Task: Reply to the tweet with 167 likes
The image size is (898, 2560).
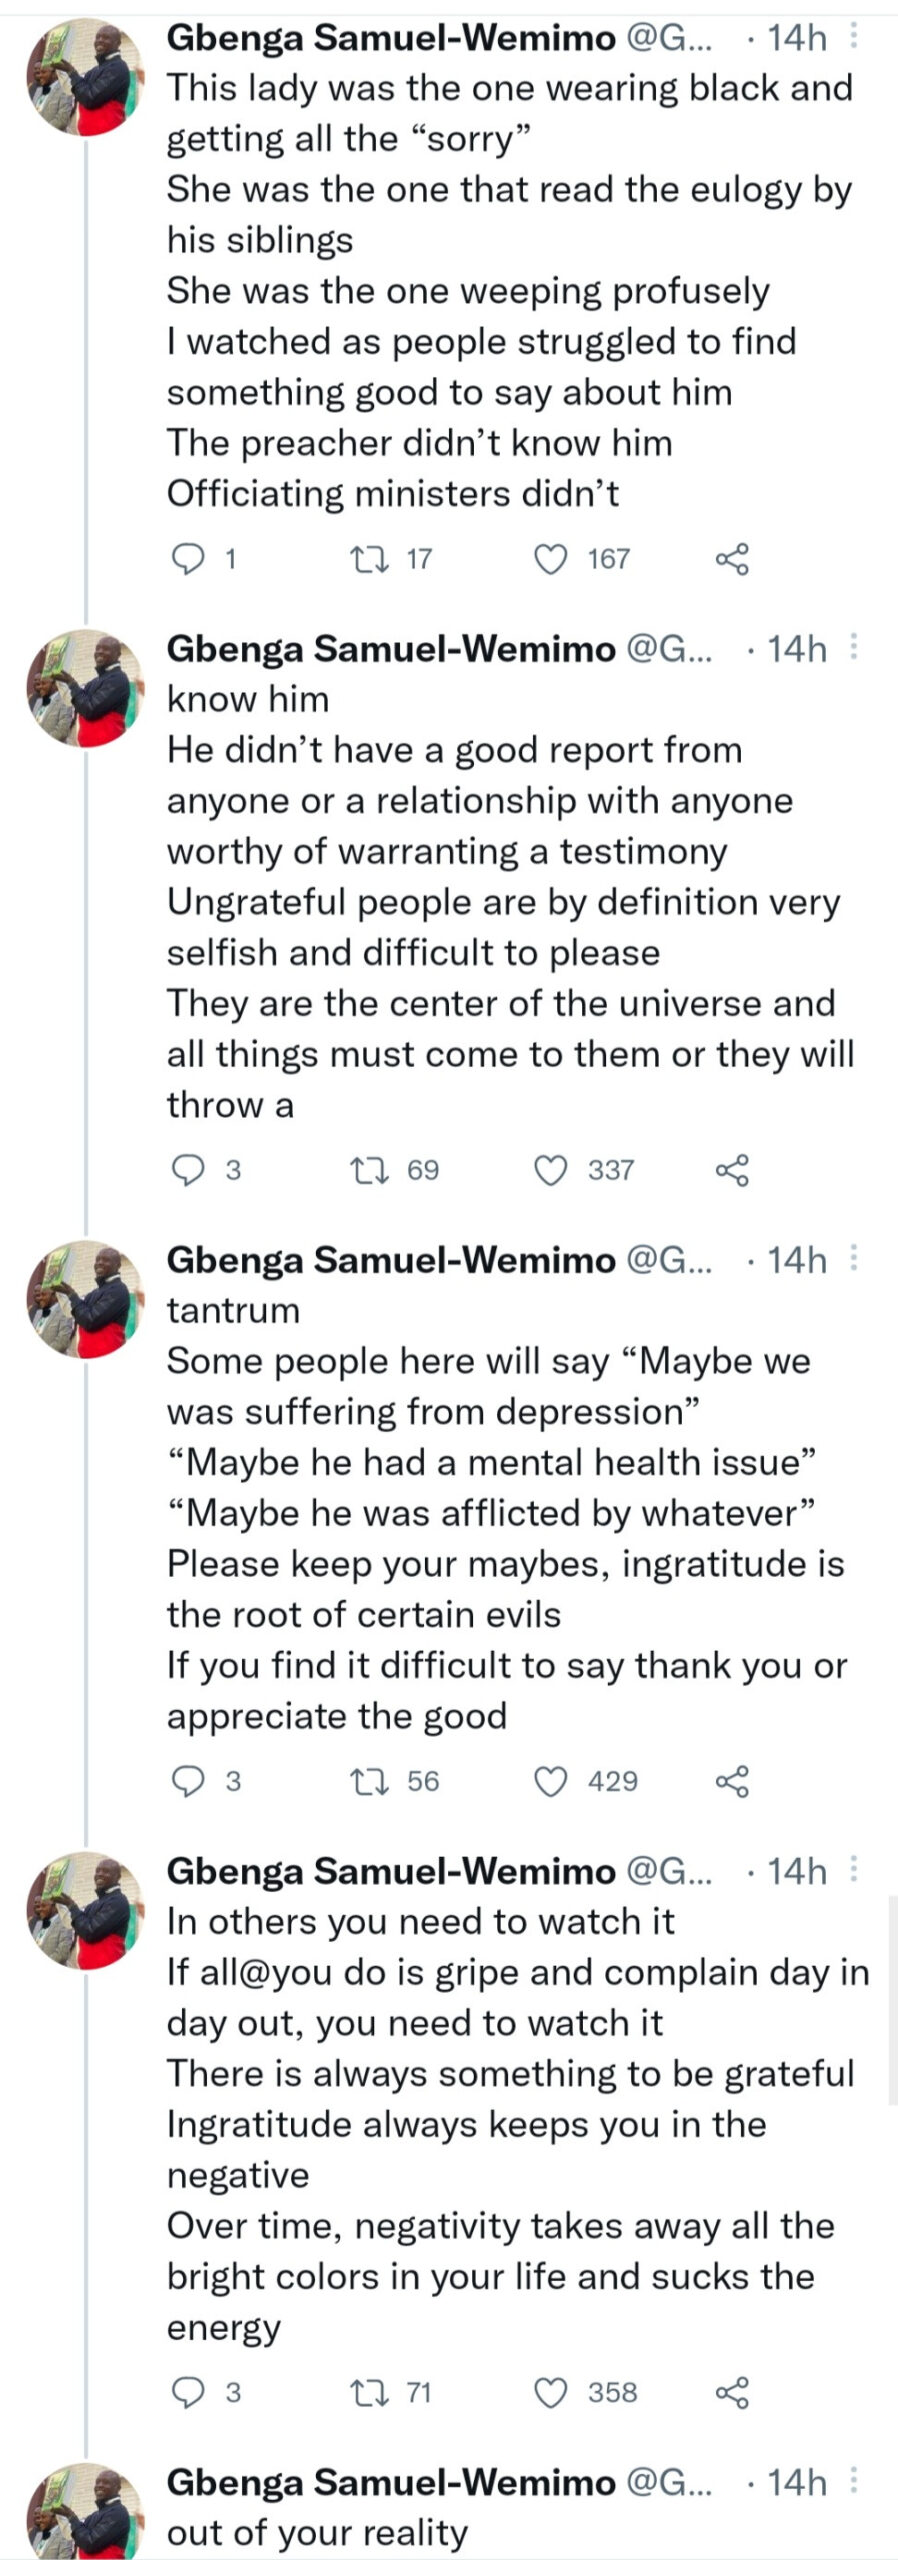Action: coord(189,559)
